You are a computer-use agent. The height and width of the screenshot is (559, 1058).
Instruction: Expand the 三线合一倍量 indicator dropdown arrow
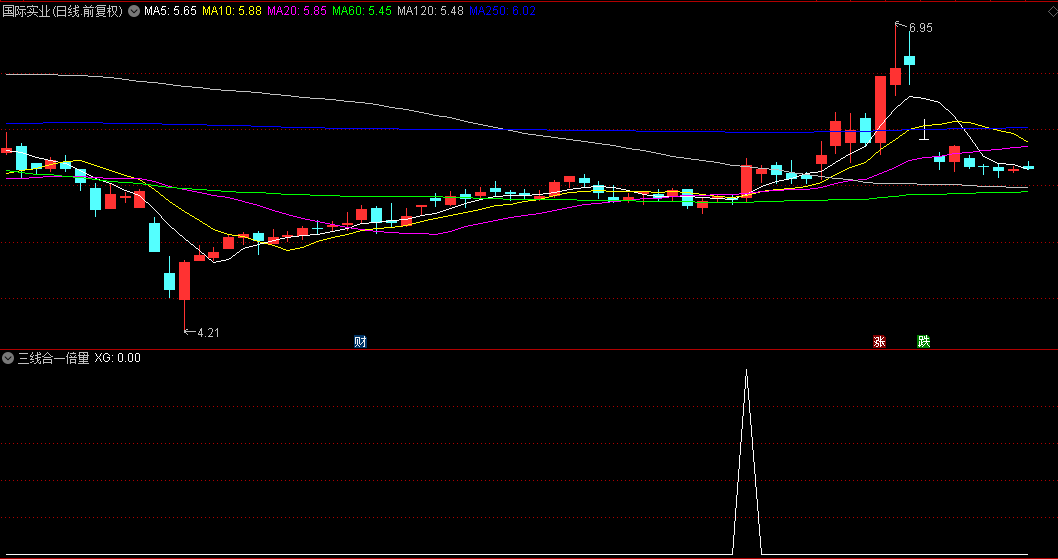pos(9,357)
